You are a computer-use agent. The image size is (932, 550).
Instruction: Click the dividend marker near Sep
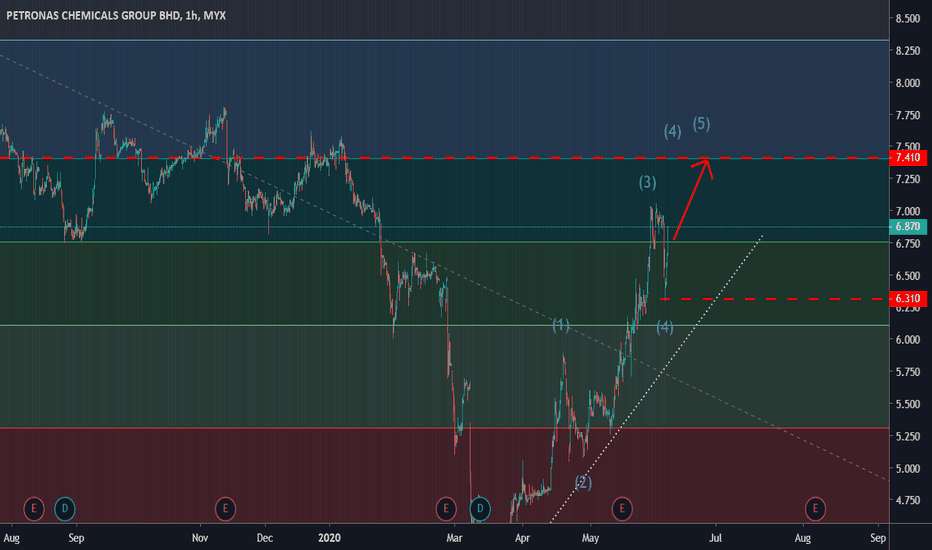click(65, 508)
